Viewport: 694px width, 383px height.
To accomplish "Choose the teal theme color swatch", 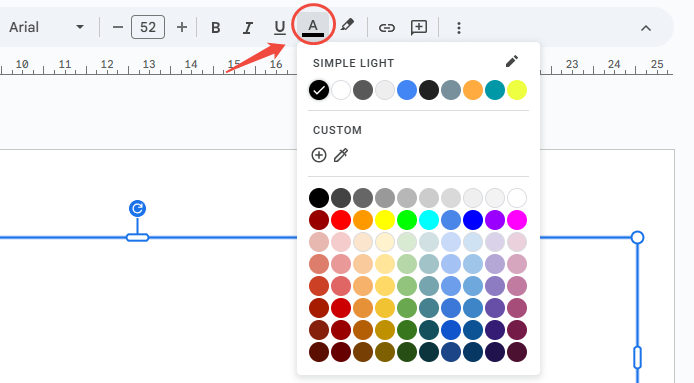I will 495,90.
